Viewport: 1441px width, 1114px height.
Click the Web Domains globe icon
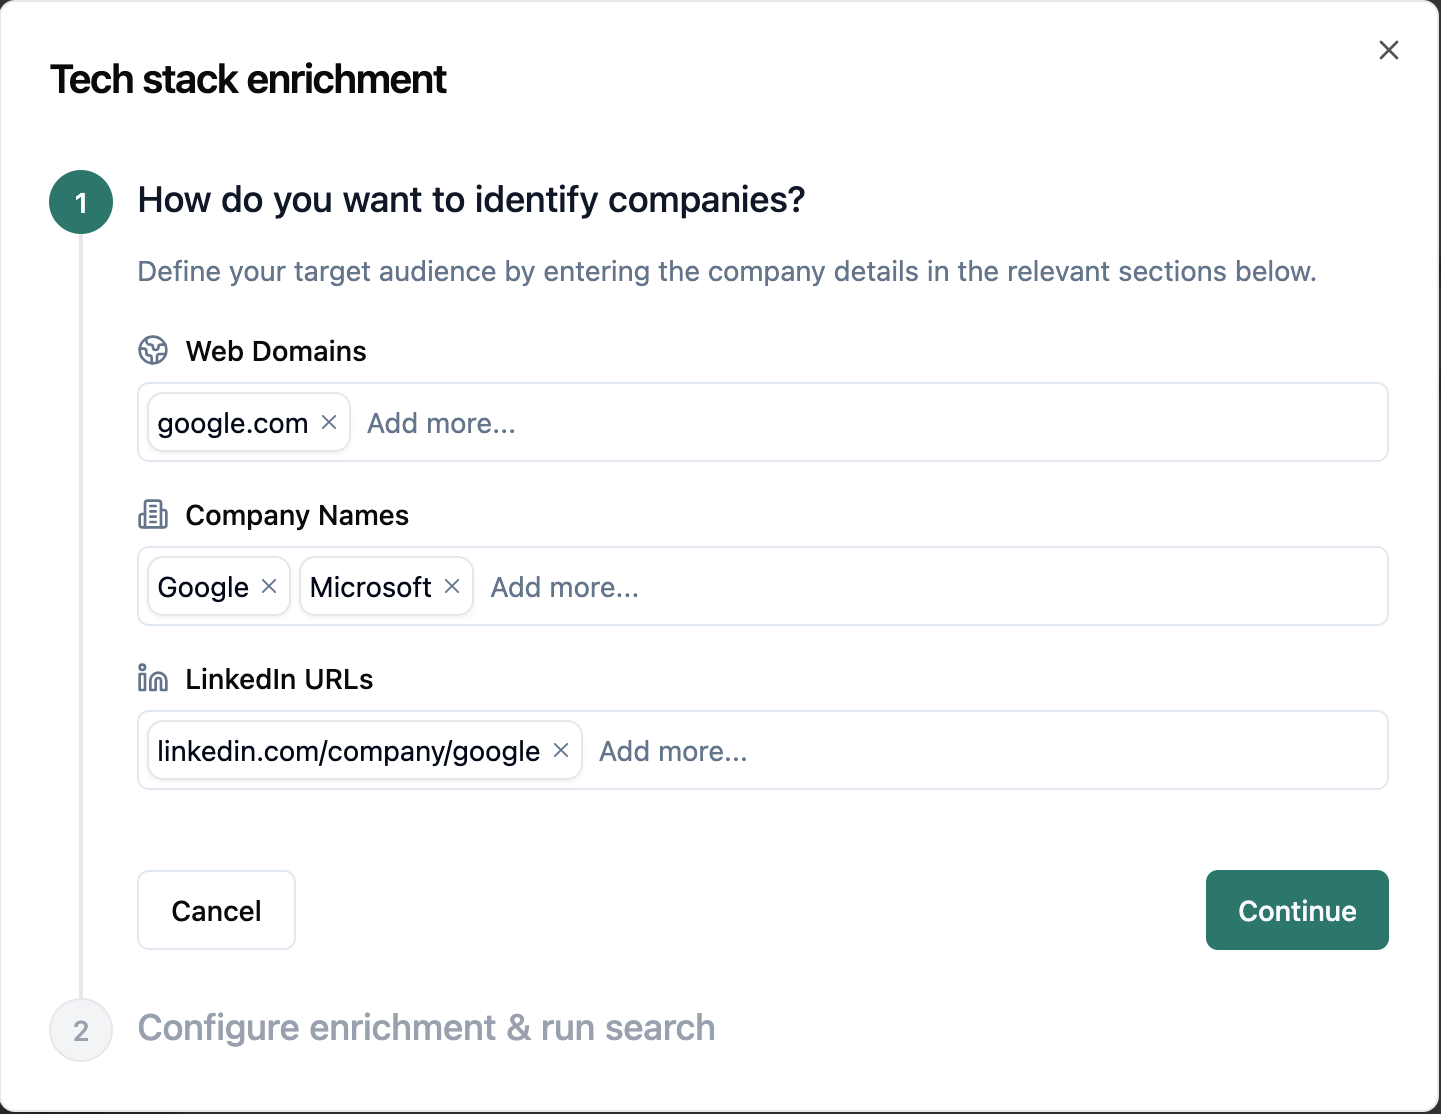[153, 351]
